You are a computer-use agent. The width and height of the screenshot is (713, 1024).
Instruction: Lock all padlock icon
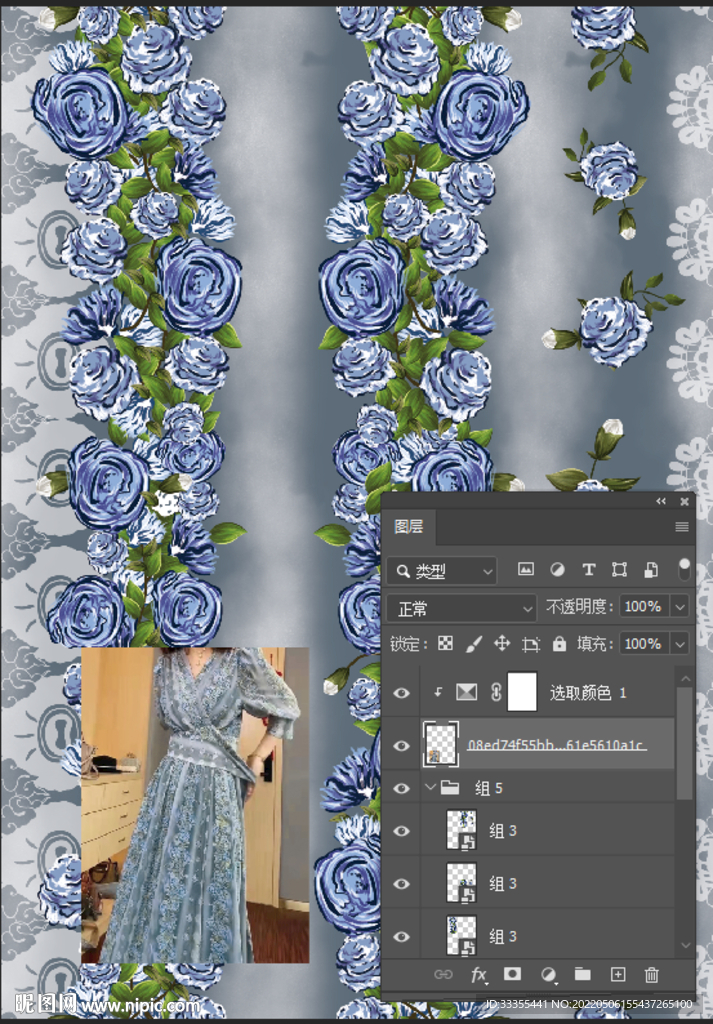[559, 645]
